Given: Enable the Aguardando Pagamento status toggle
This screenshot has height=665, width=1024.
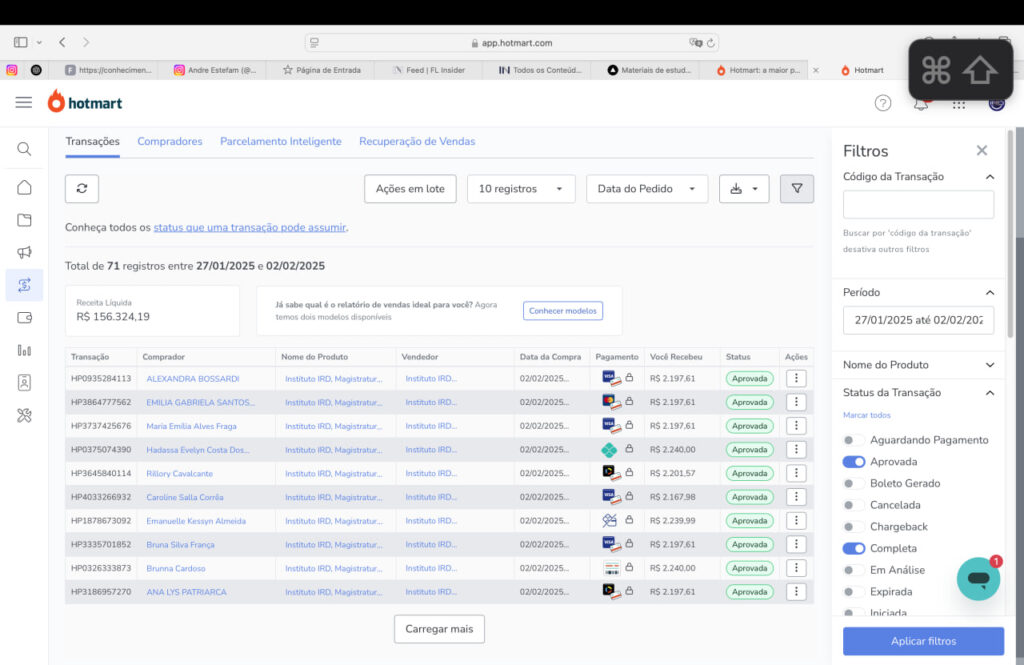Looking at the screenshot, I should click(853, 440).
